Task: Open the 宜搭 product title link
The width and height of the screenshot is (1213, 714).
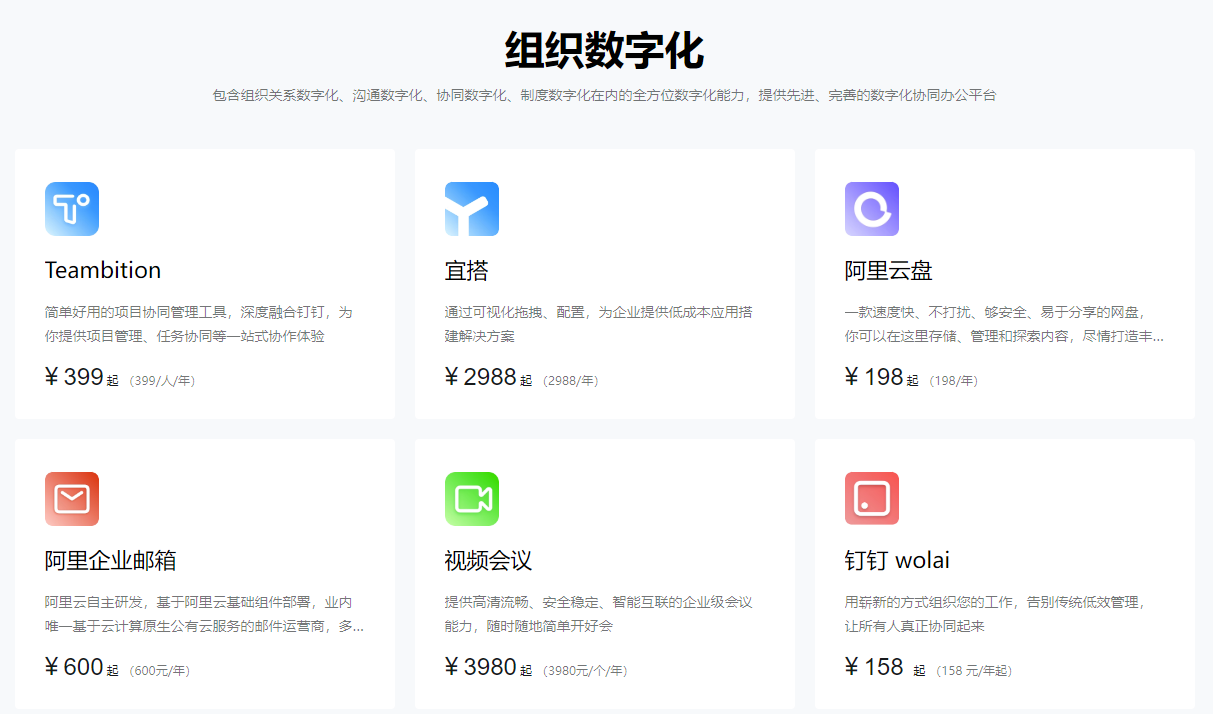Action: pos(469,269)
